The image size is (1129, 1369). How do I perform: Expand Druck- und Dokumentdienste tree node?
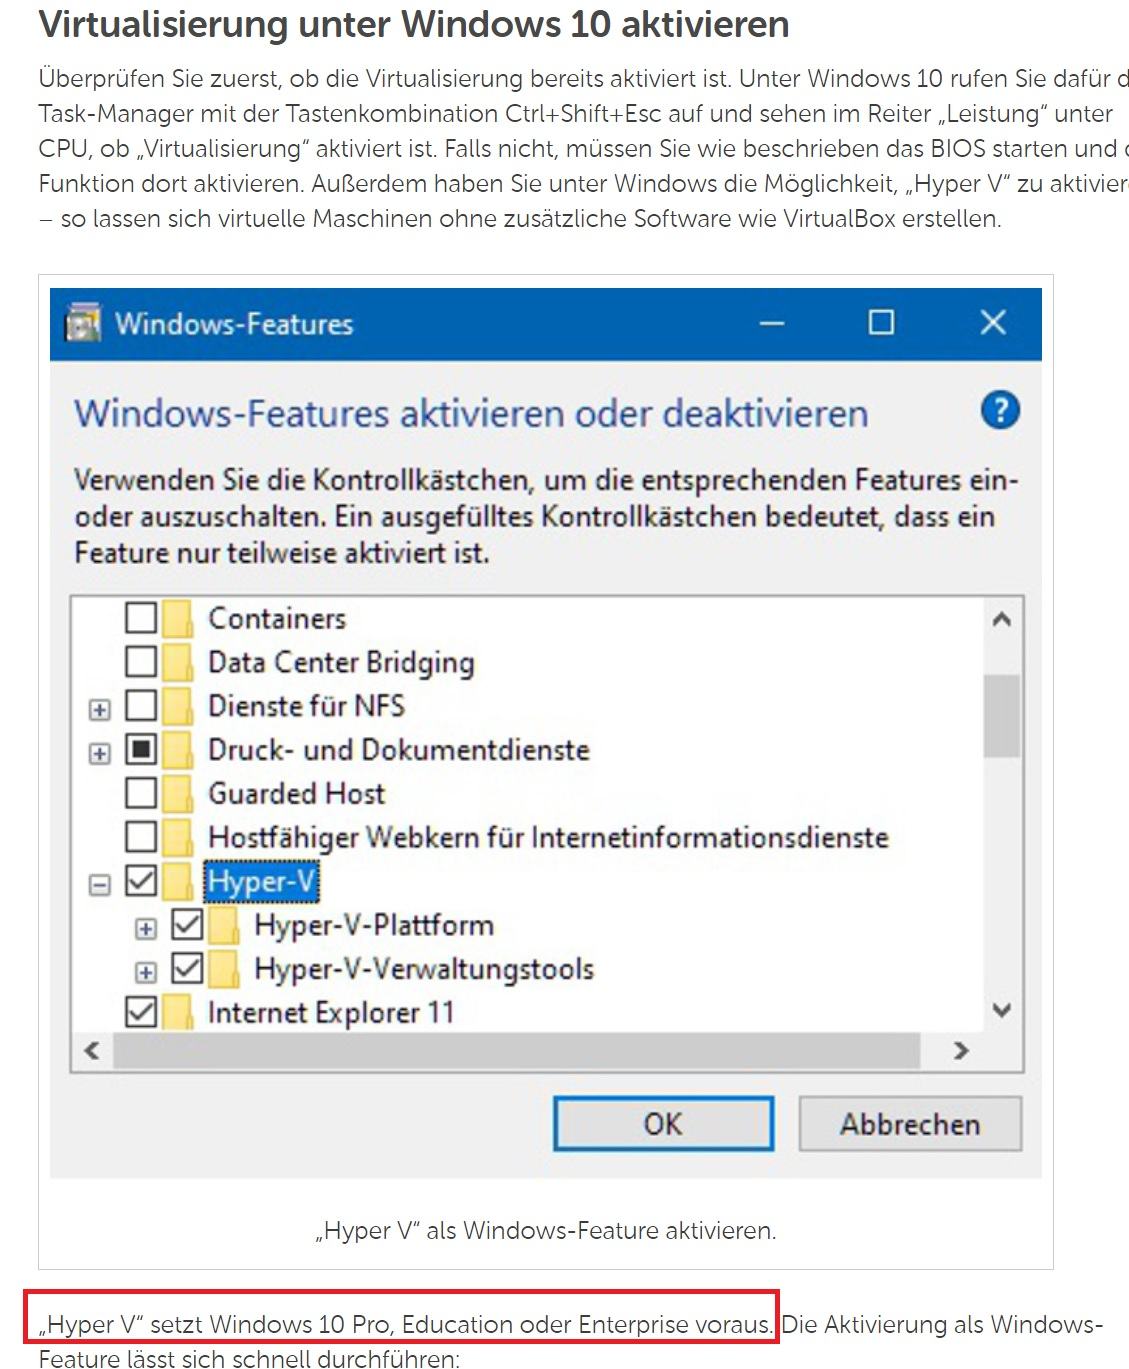99,753
